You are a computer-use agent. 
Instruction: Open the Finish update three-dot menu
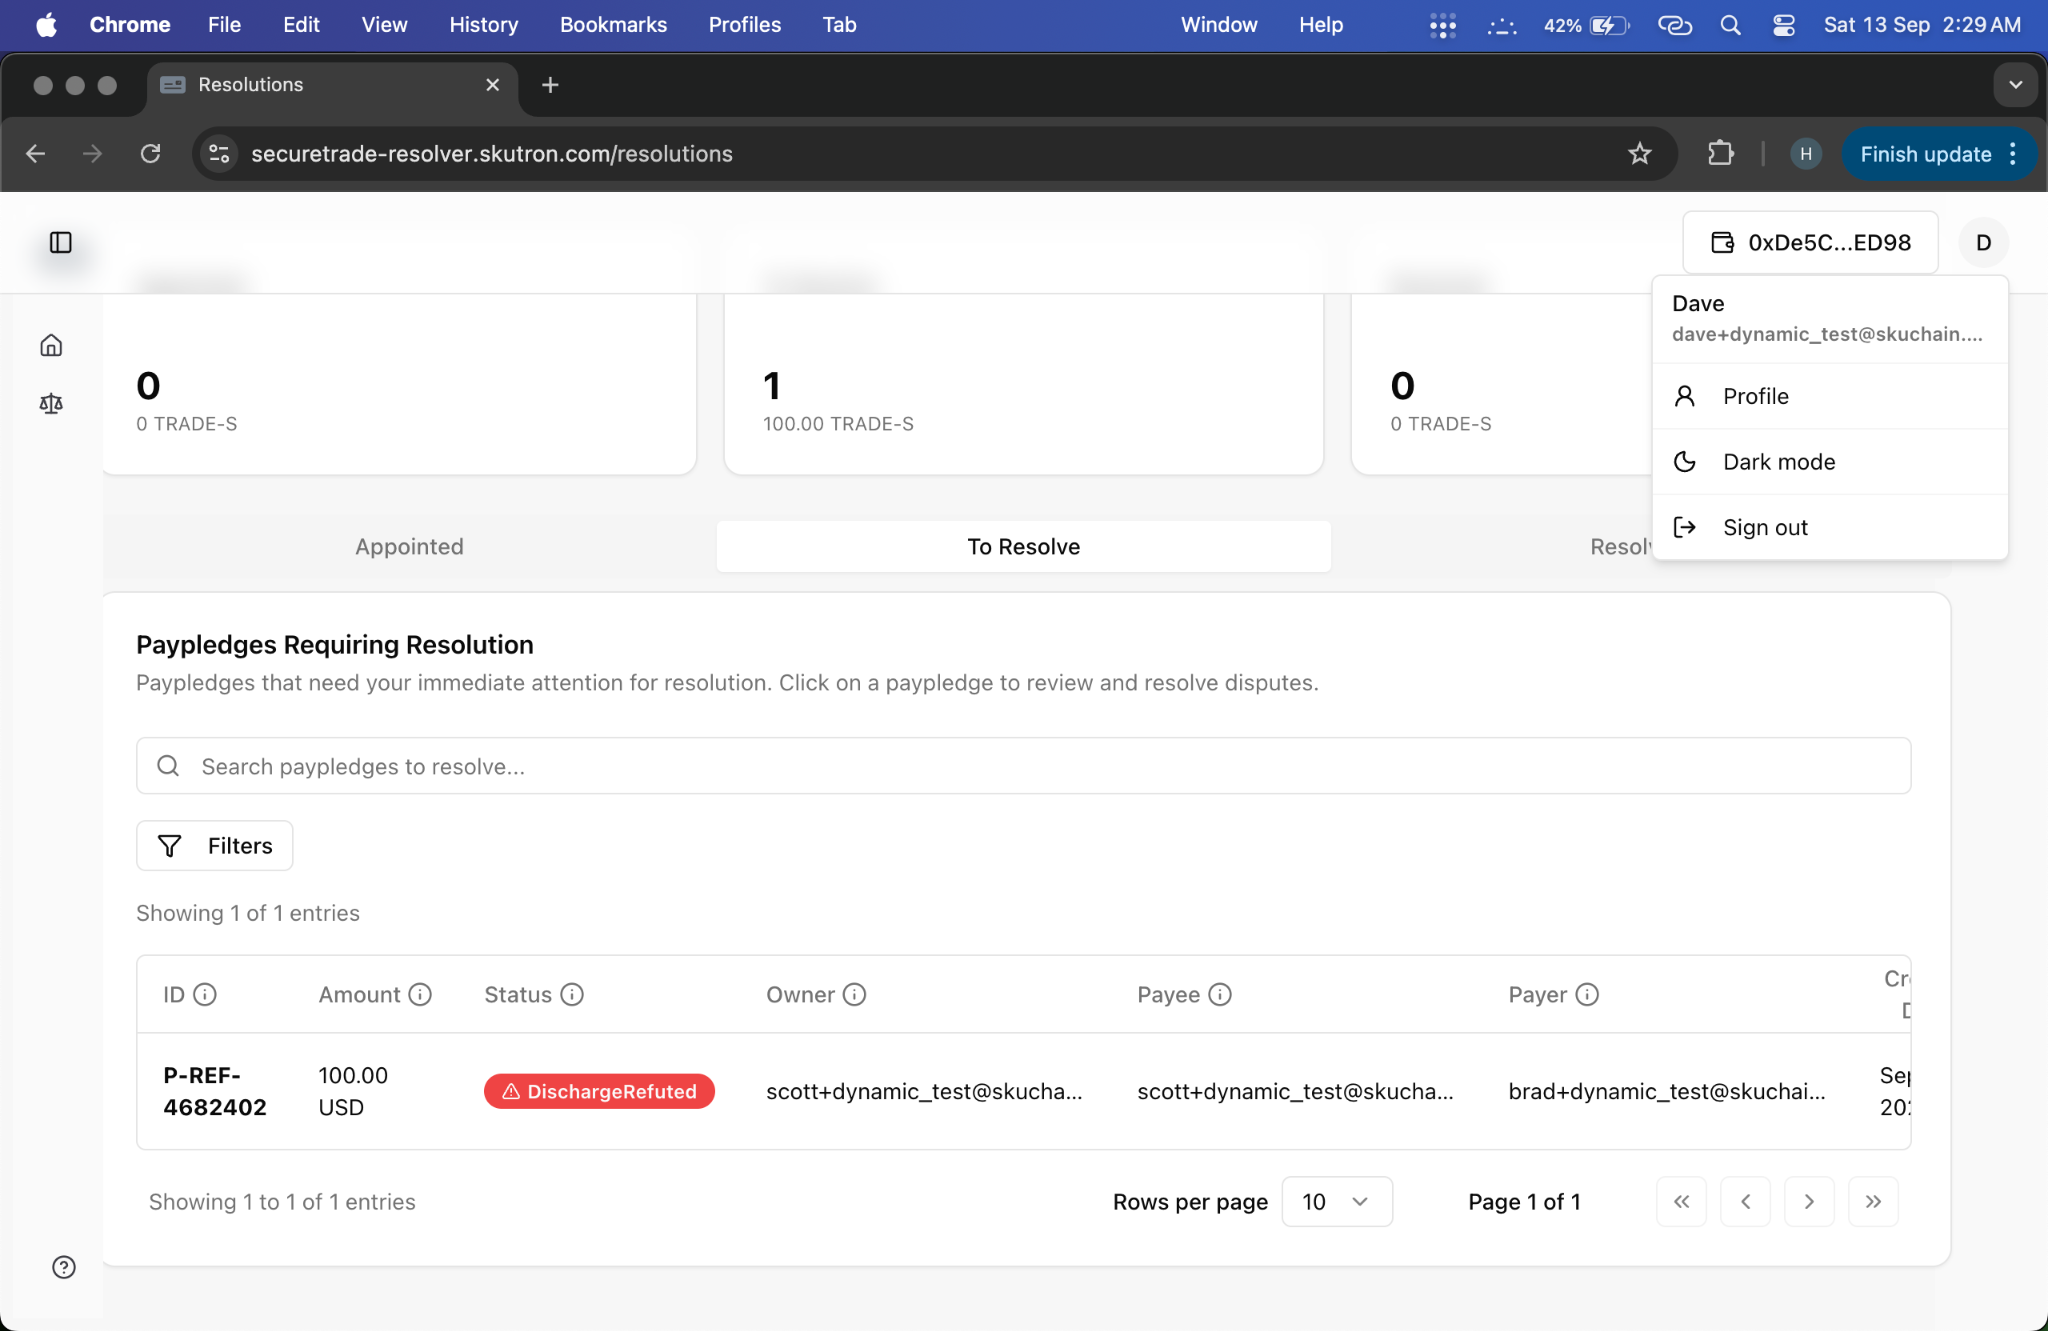click(2013, 153)
